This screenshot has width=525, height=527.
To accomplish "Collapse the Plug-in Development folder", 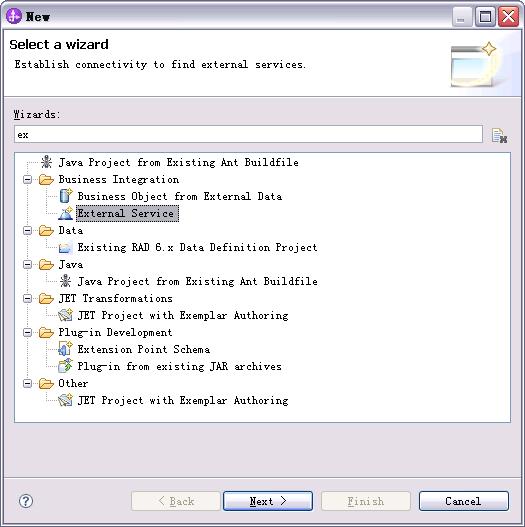I will [28, 332].
